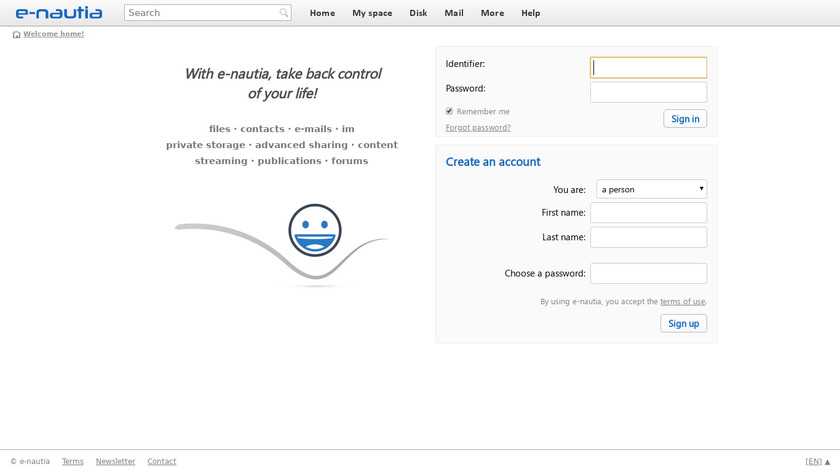The height and width of the screenshot is (472, 840).
Task: Click the sign-in Password field
Action: pos(648,92)
